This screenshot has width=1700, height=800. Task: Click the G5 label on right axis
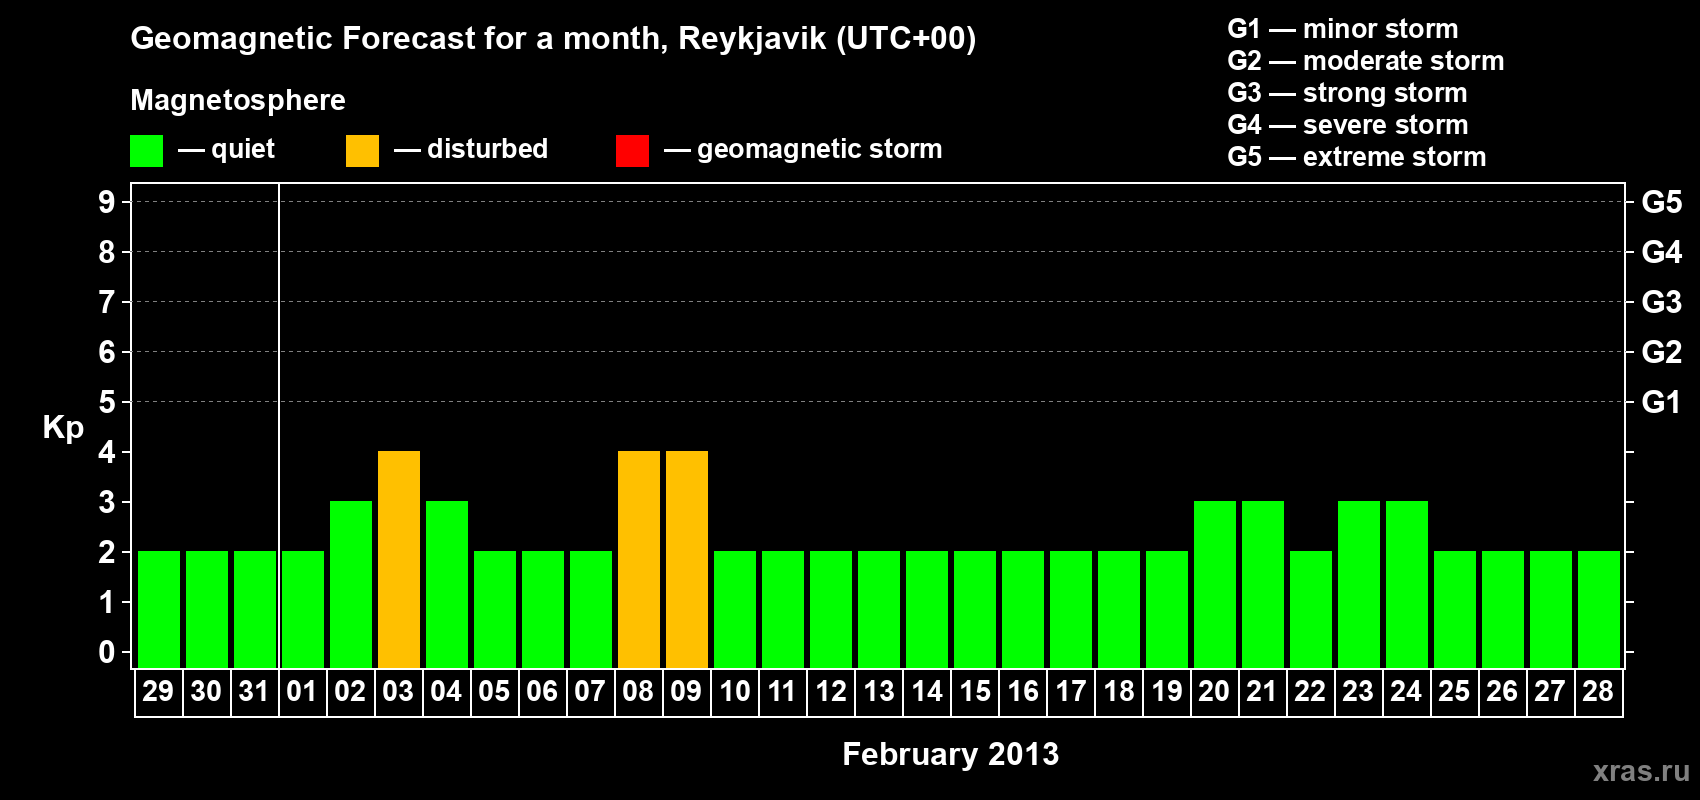[1662, 202]
